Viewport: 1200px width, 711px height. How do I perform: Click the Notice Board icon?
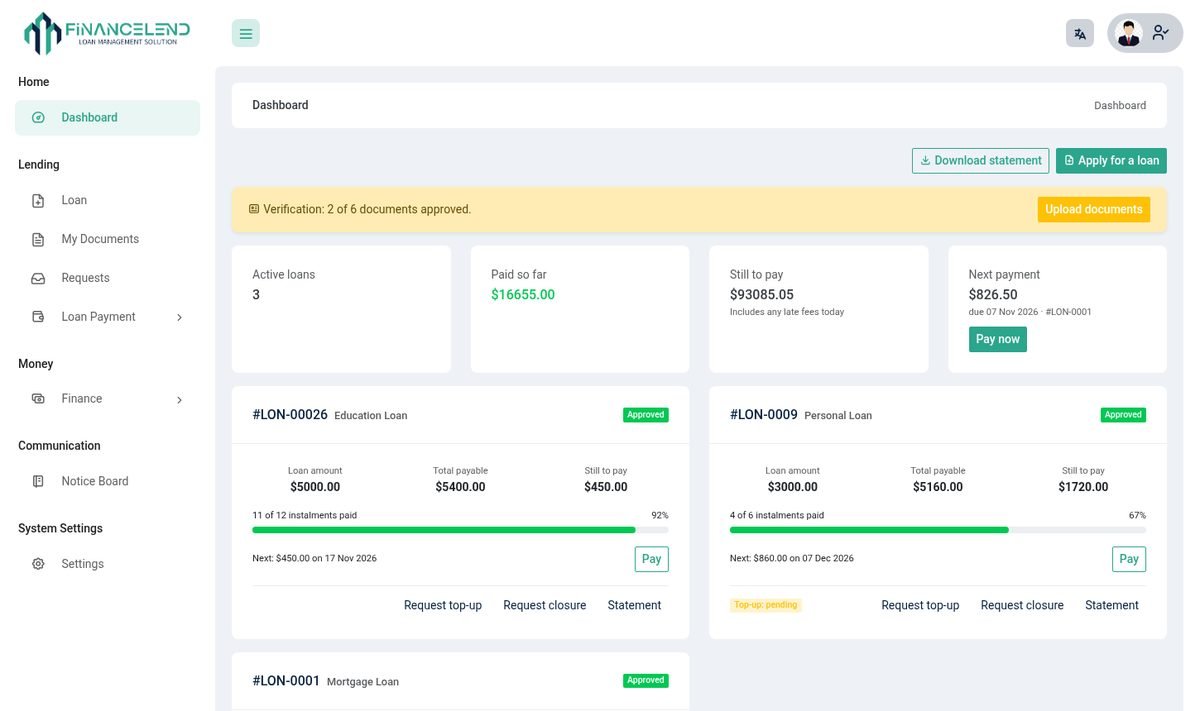coord(38,481)
